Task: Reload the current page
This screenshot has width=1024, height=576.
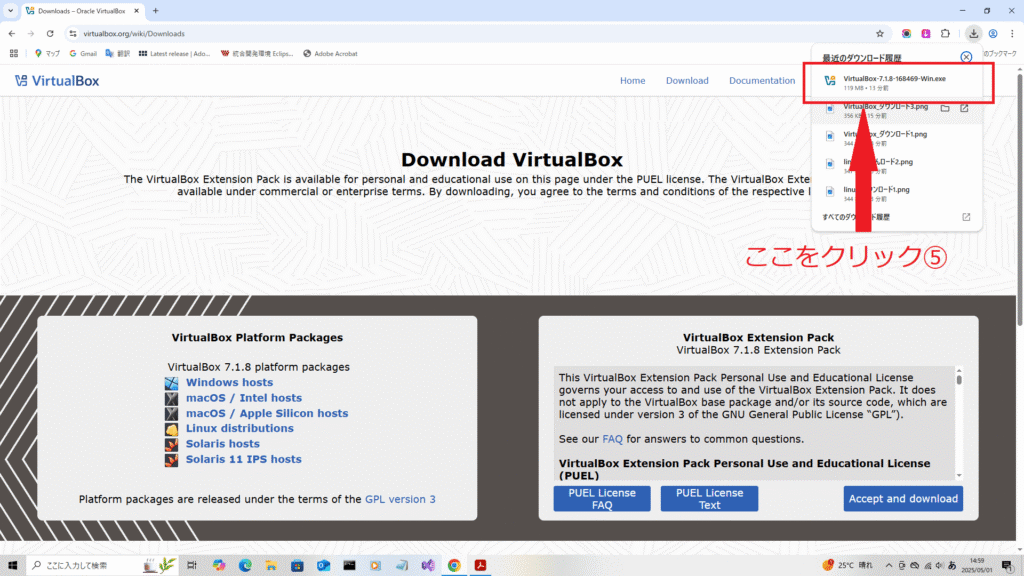Action: 50,33
